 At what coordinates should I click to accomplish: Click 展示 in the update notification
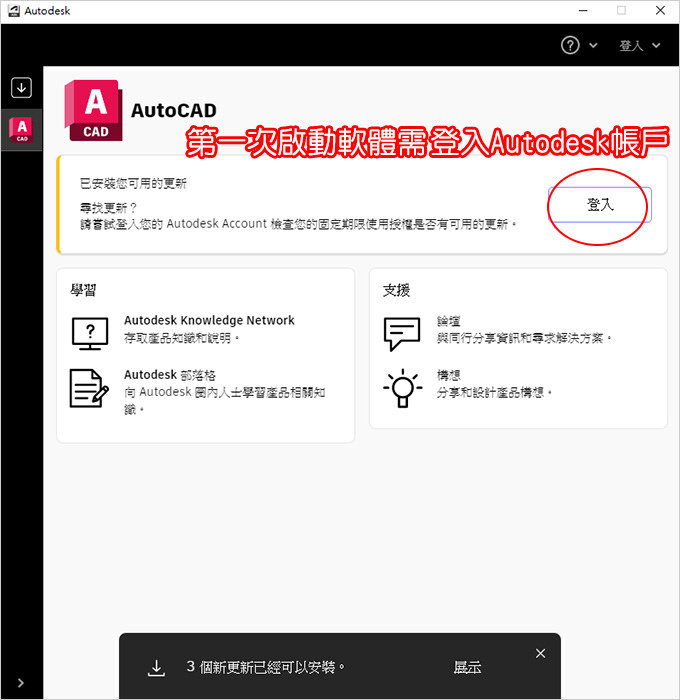pos(467,667)
